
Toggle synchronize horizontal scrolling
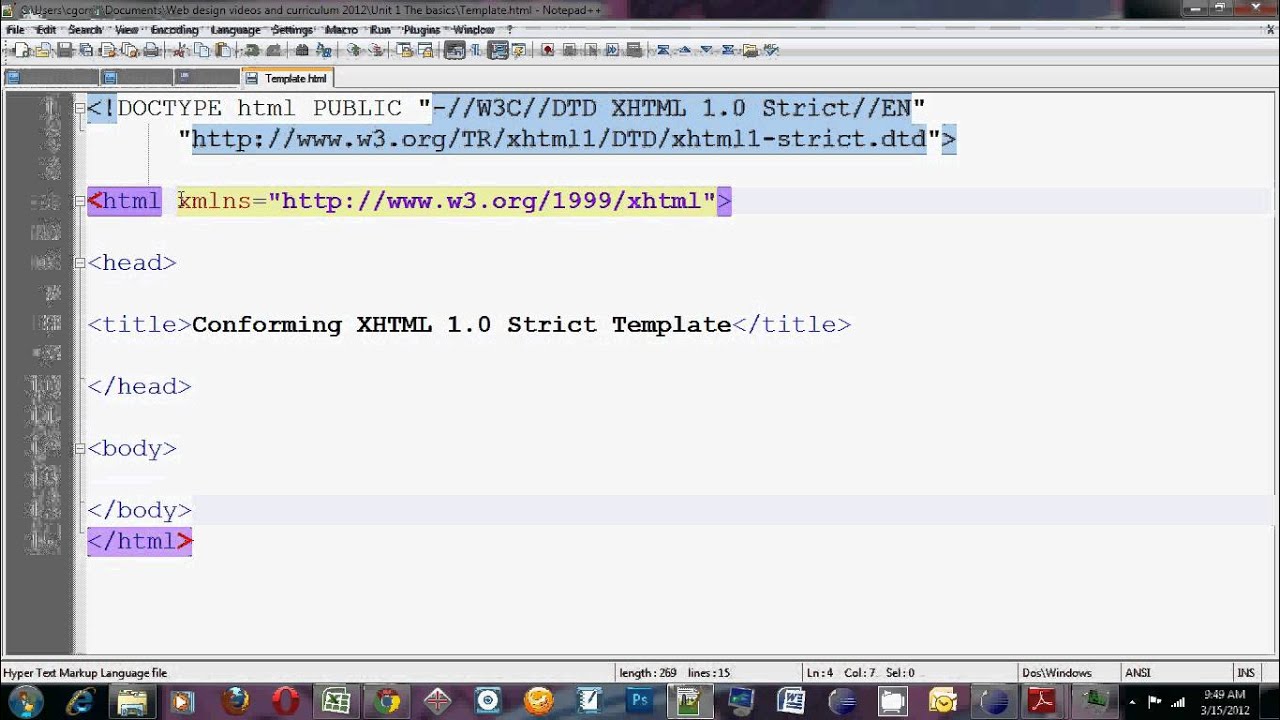425,50
